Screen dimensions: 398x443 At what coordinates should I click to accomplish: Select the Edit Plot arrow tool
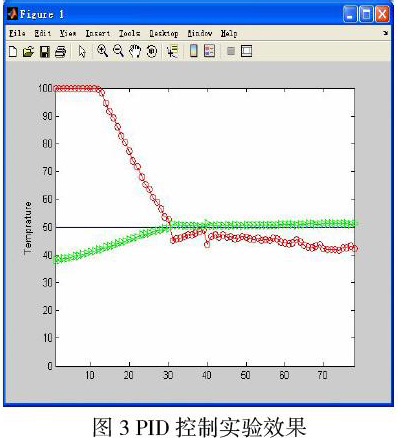[x=82, y=52]
